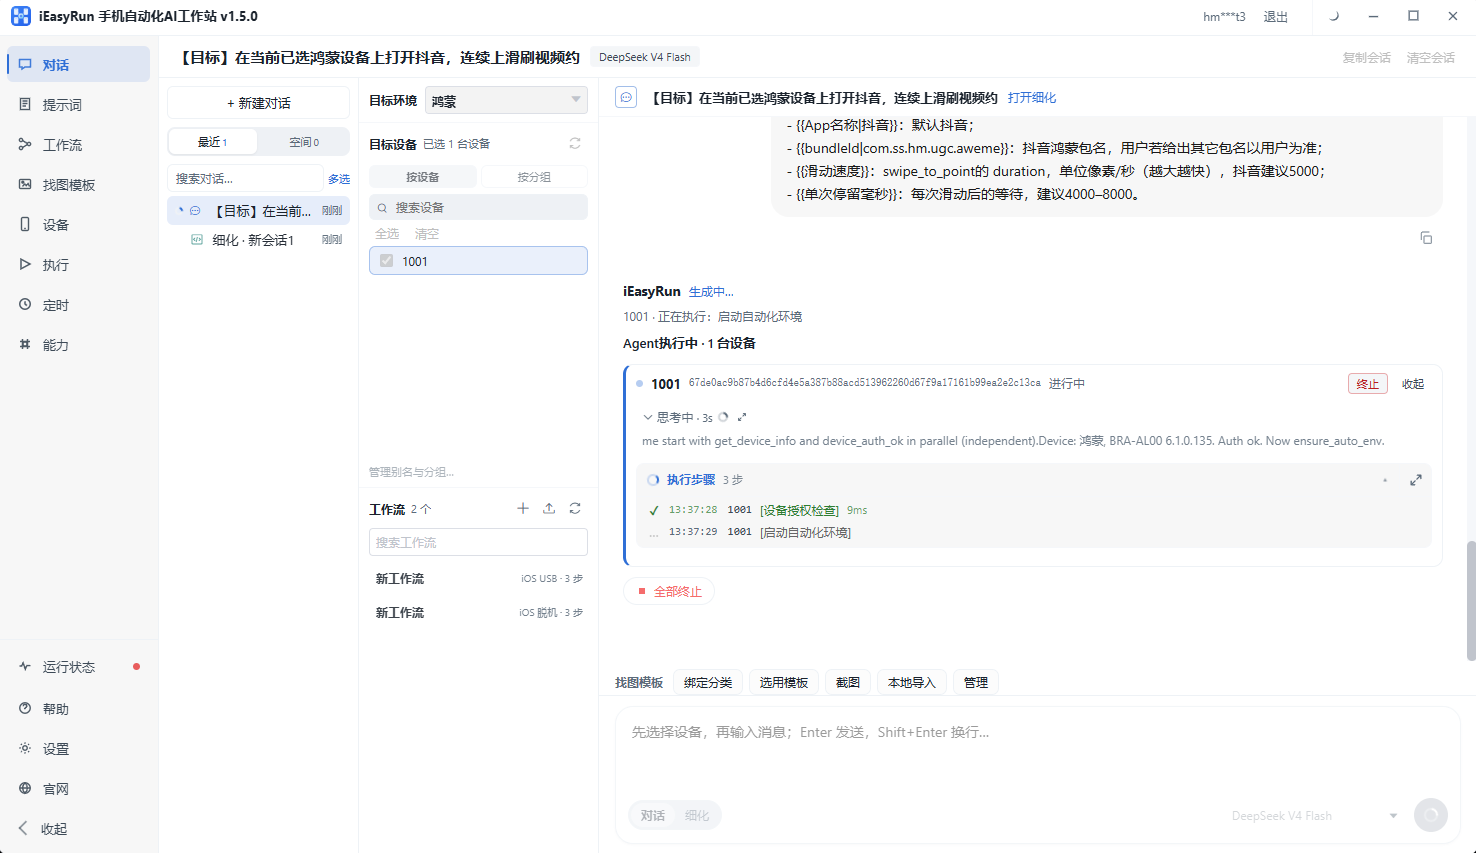1476x853 pixels.
Task: Open the DeepSeek V4 Flash model dropdown
Action: coord(1313,816)
